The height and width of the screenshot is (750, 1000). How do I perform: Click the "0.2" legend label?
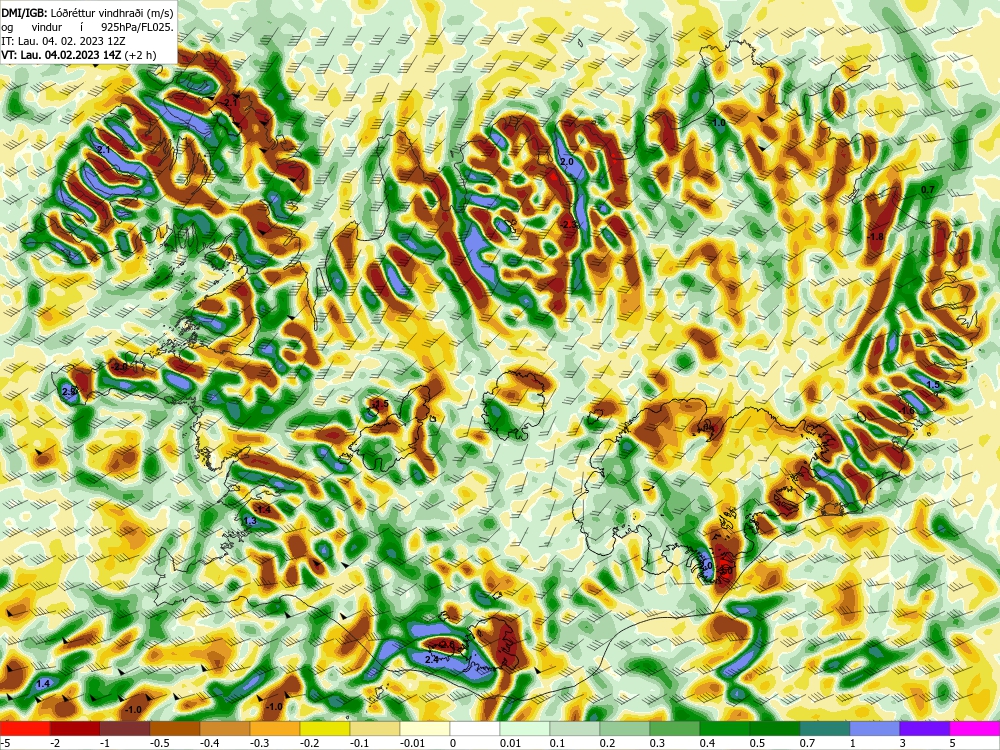607,743
